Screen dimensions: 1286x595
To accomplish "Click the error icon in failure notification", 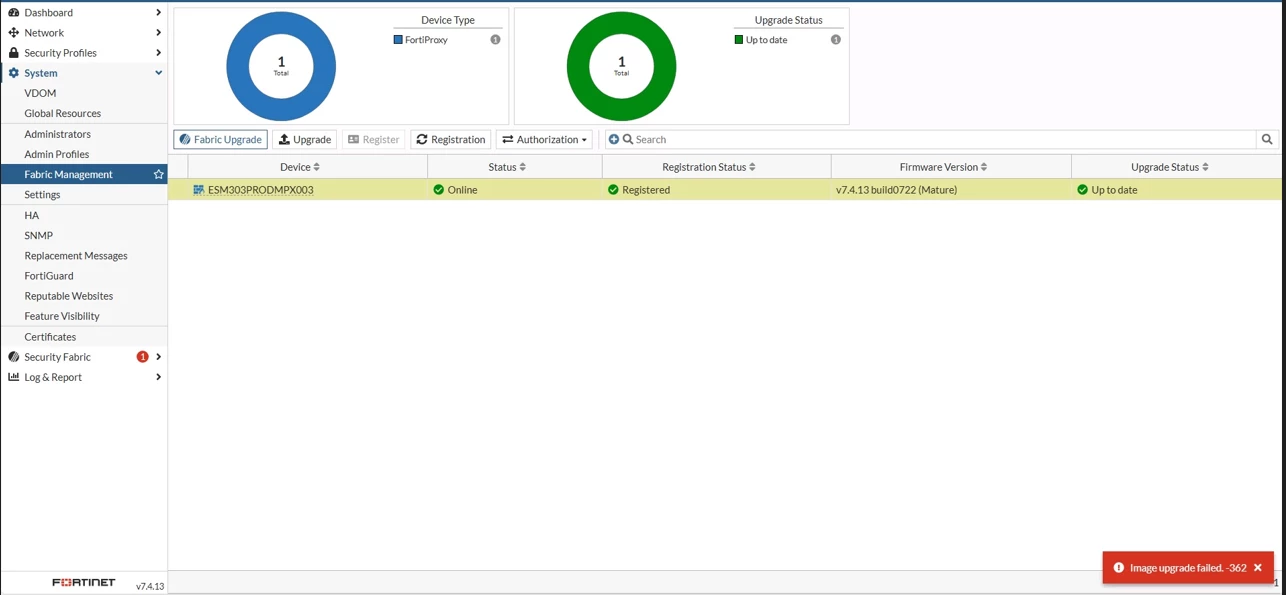I will tap(1119, 568).
